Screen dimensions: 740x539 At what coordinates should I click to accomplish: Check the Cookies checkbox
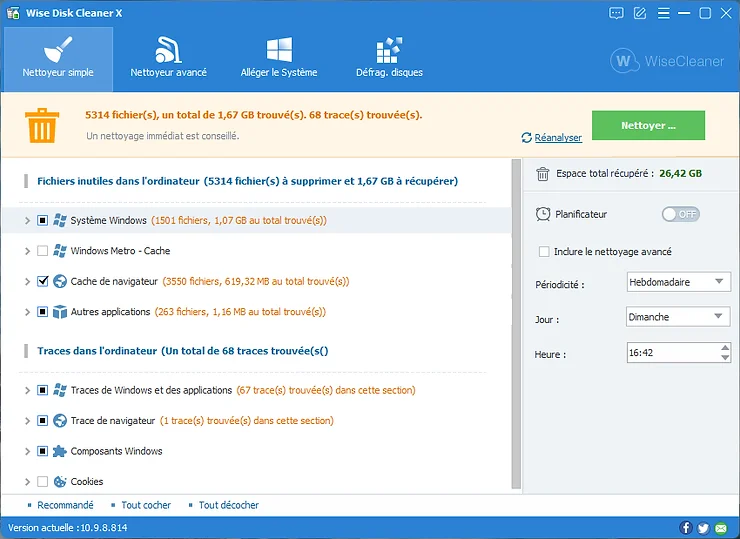(x=42, y=481)
